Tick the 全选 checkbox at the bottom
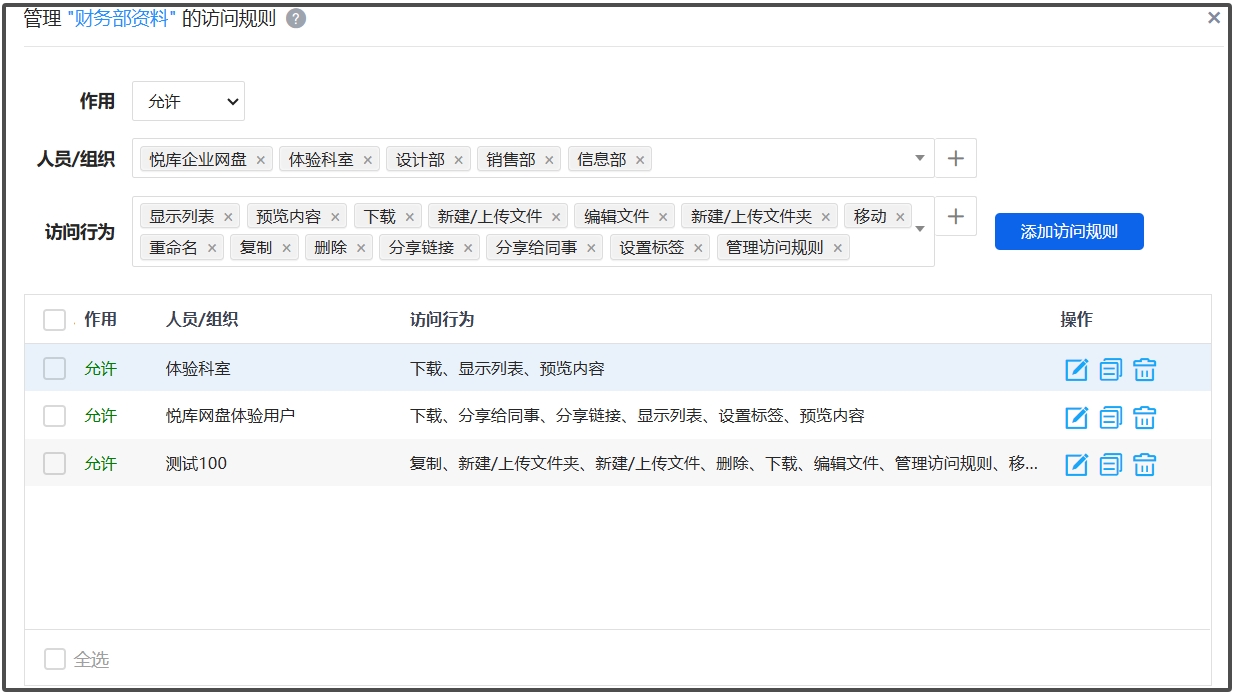 click(x=55, y=659)
